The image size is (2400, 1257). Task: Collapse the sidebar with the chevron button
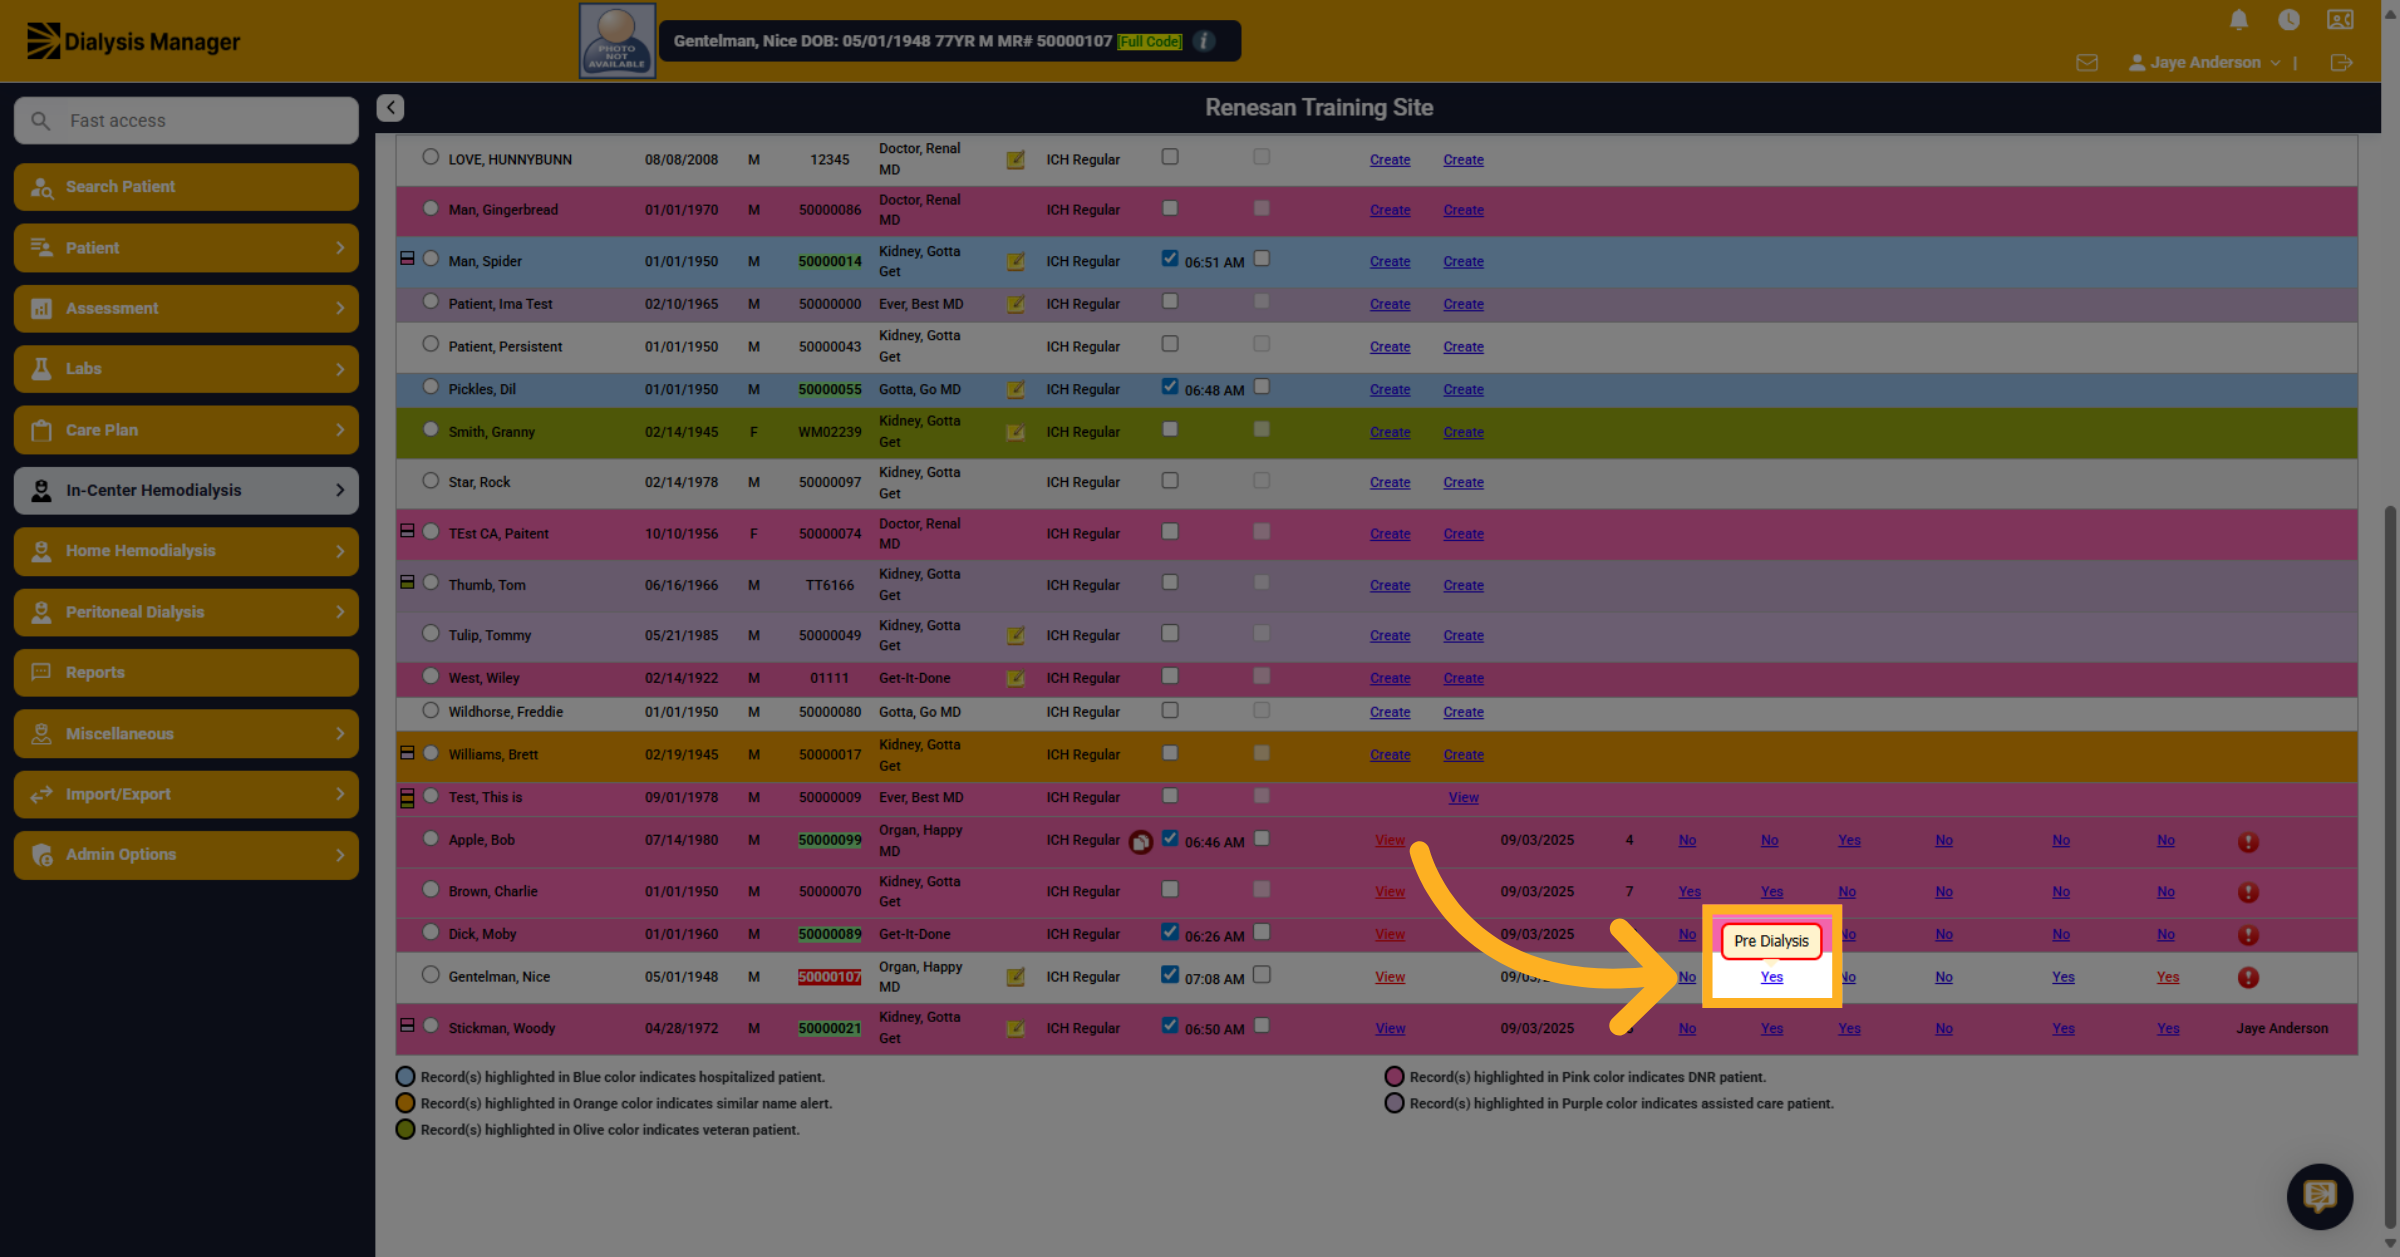tap(390, 108)
